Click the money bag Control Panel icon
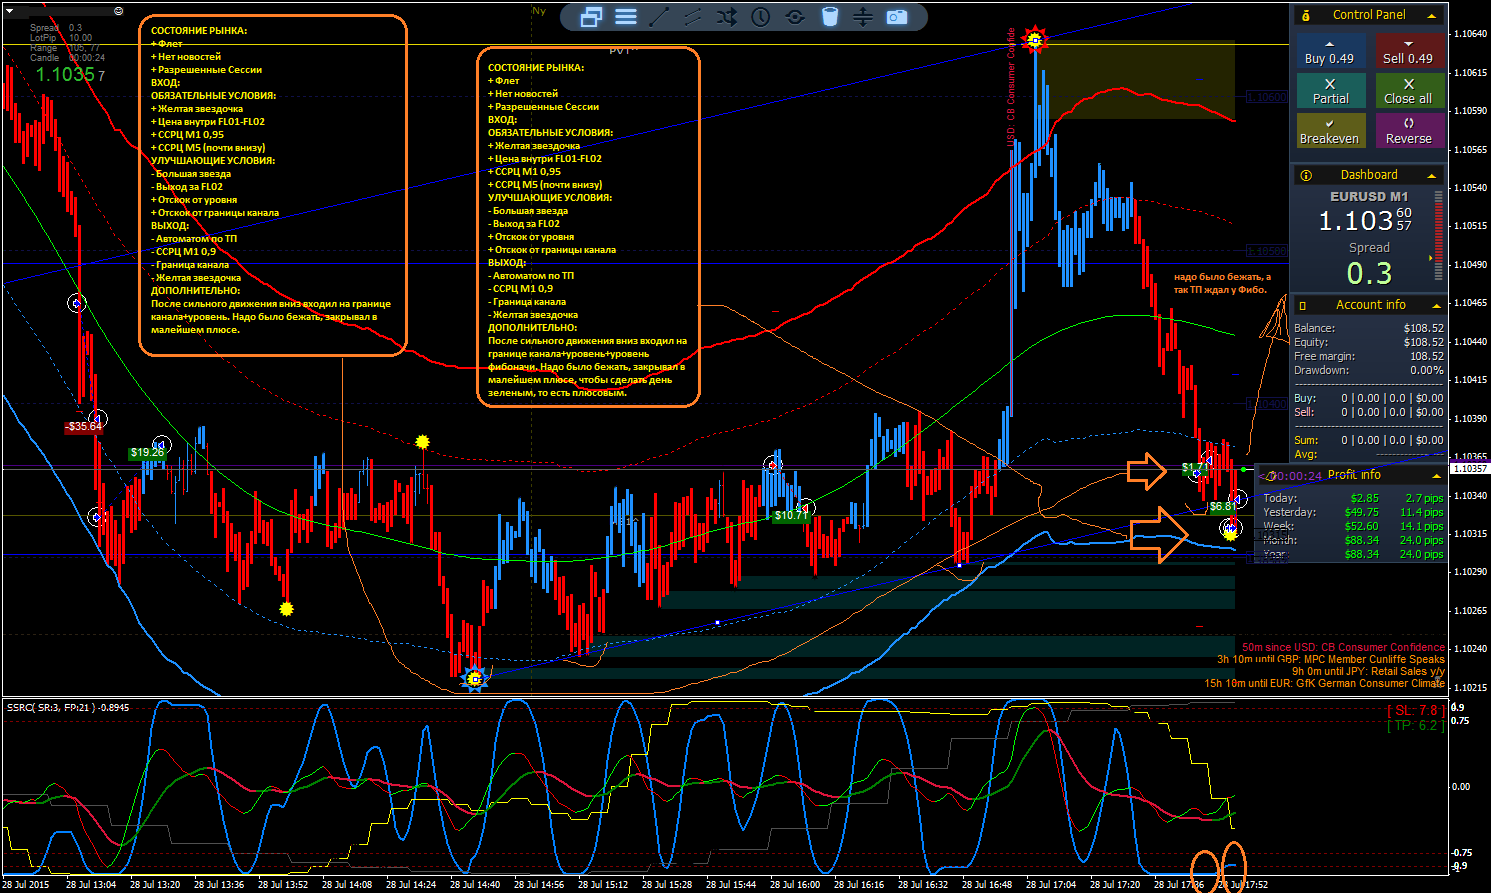Screen dimensions: 1491x893 pos(1306,16)
